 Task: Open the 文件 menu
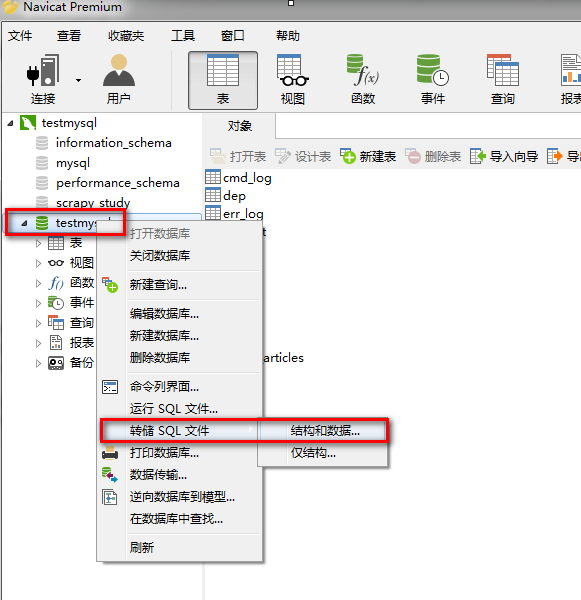(x=20, y=36)
